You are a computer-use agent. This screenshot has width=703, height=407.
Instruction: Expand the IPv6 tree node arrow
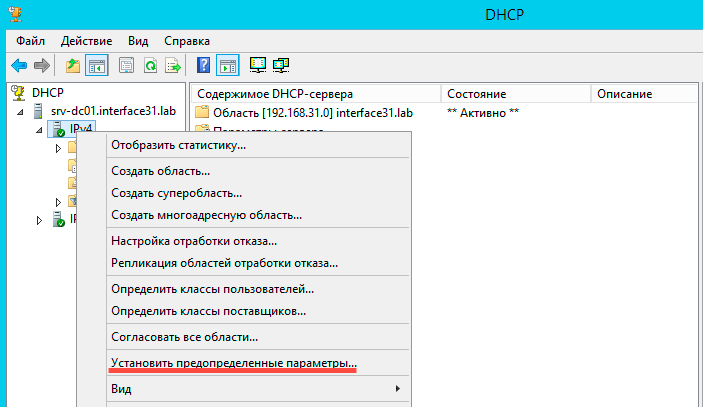[39, 220]
